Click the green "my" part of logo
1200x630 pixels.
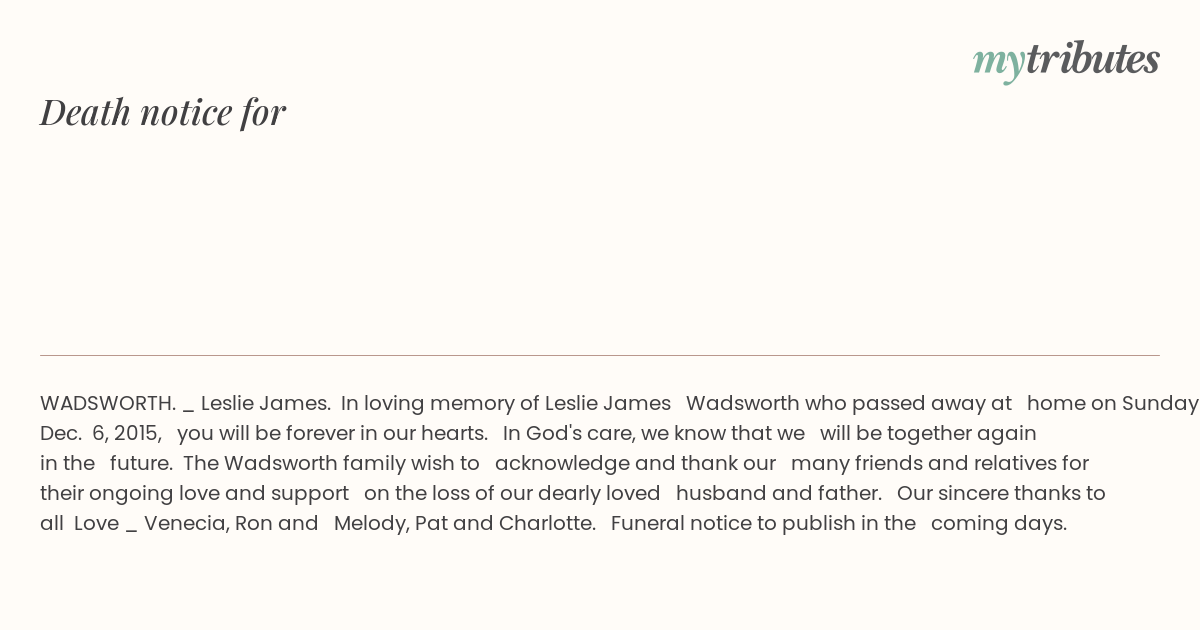click(x=999, y=64)
